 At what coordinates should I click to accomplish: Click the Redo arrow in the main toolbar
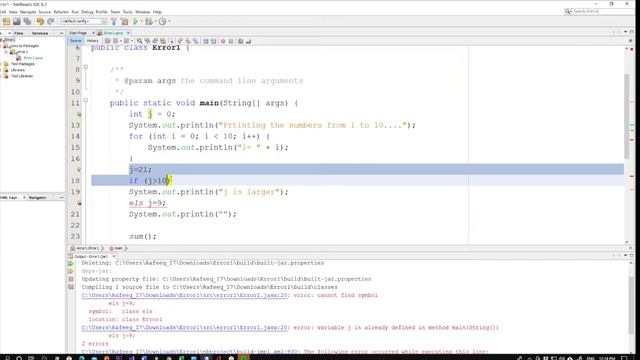pyautogui.click(x=51, y=21)
